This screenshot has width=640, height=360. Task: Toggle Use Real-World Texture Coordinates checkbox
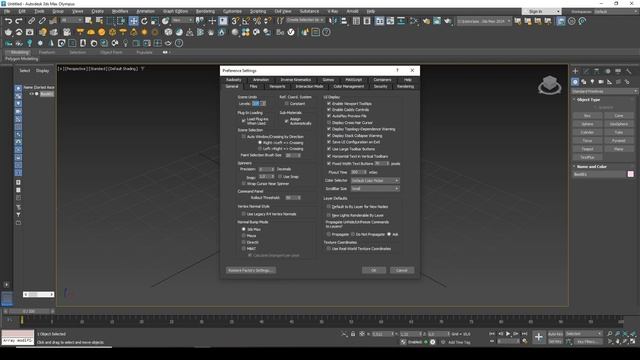pyautogui.click(x=329, y=249)
